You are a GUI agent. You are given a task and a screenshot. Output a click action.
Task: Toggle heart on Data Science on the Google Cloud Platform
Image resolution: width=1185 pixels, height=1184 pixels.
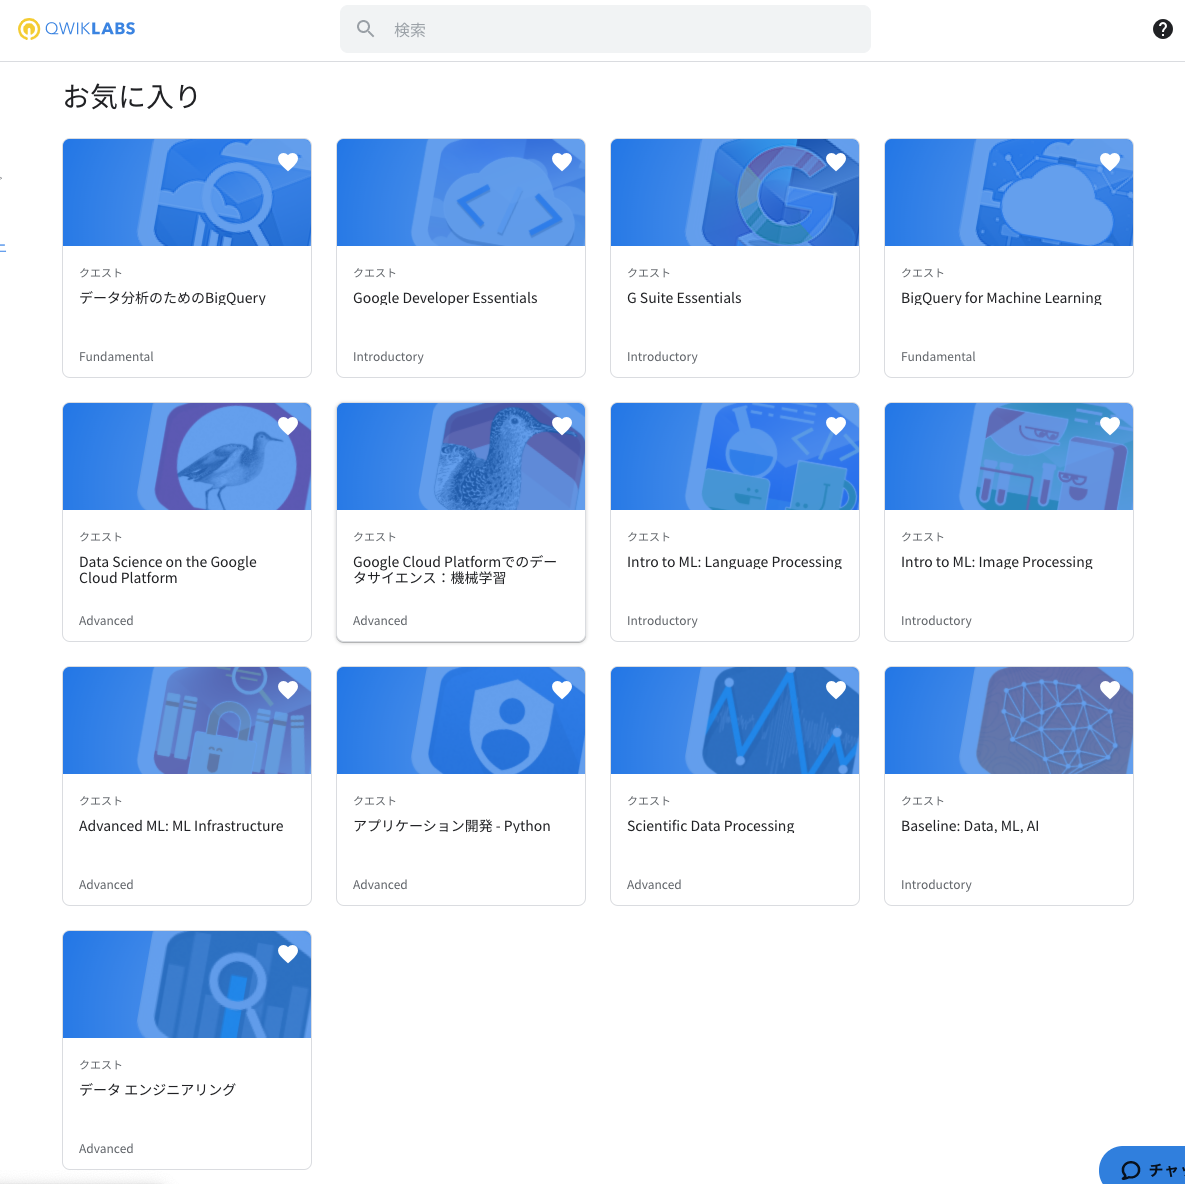click(x=287, y=425)
